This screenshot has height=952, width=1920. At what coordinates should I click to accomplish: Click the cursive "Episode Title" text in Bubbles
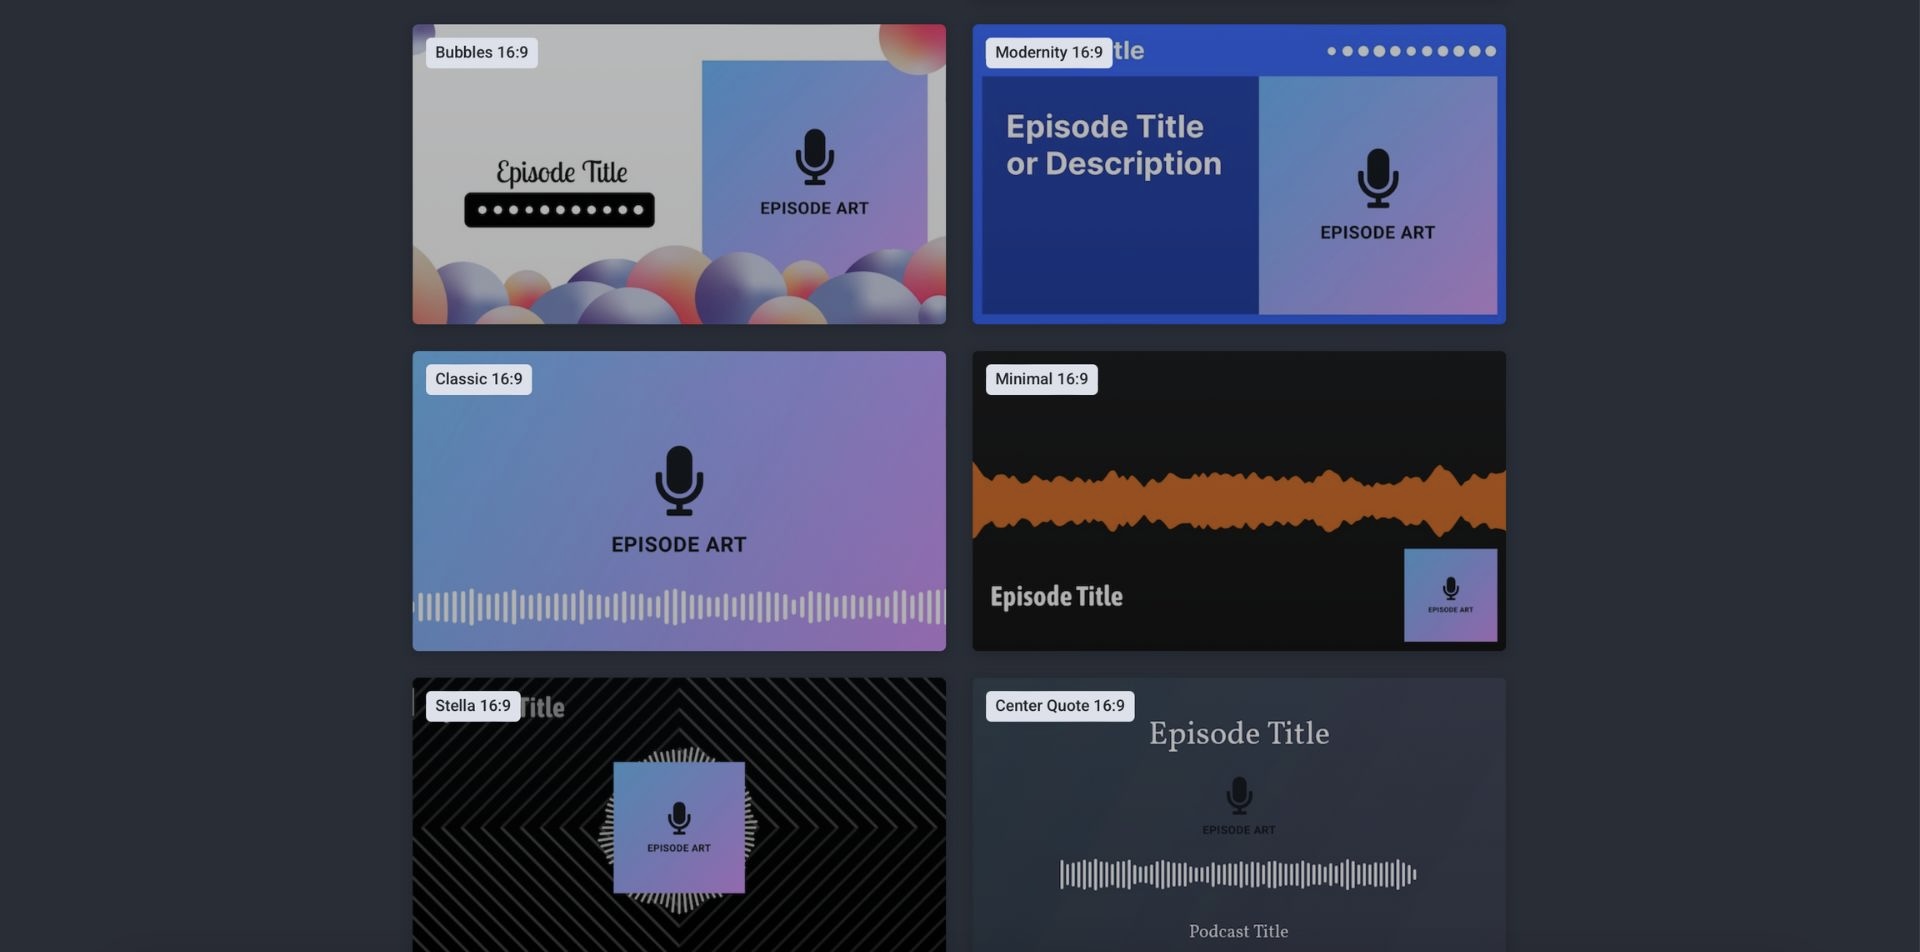tap(562, 172)
